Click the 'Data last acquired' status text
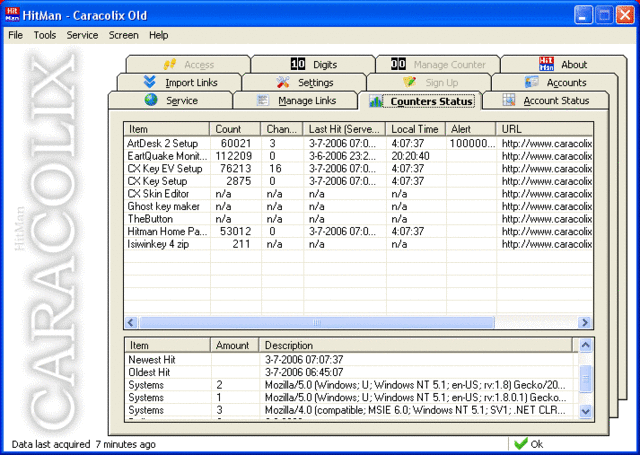Viewport: 640px width, 455px height. tap(84, 444)
